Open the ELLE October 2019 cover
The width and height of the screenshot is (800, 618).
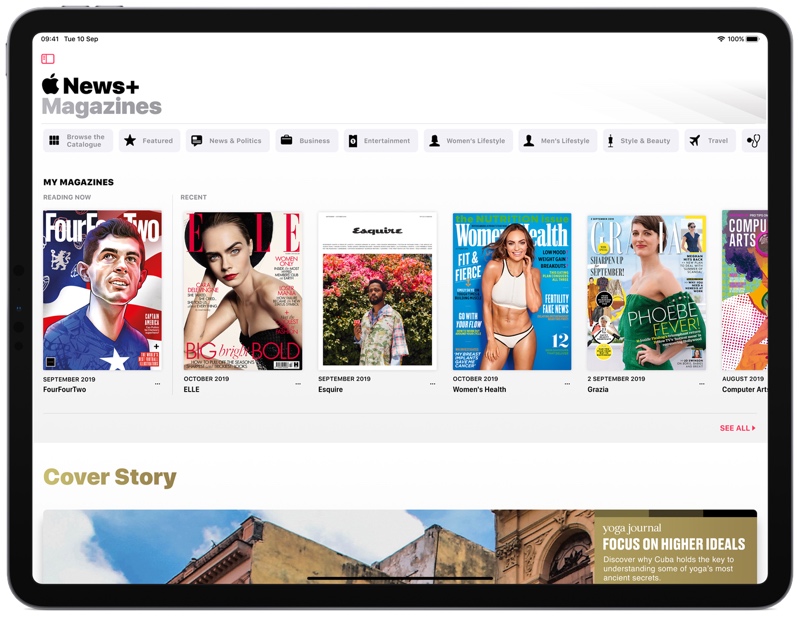[x=243, y=291]
